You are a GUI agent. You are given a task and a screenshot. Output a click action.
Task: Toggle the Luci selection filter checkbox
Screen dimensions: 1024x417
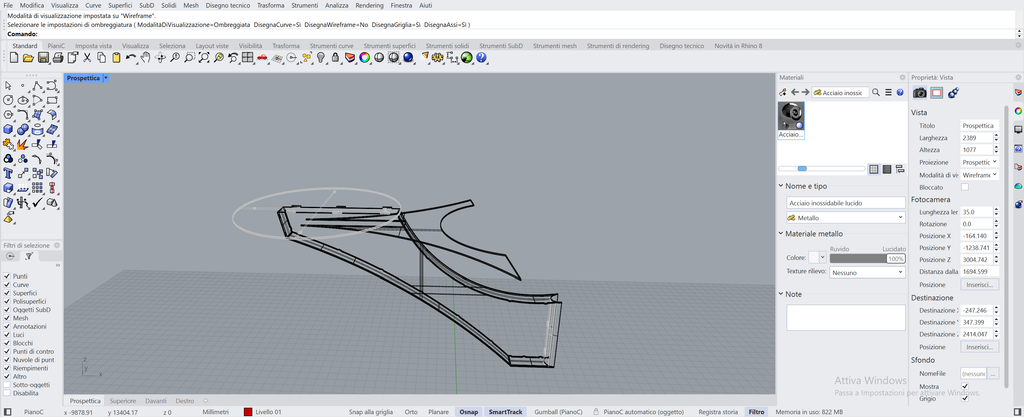pos(7,335)
